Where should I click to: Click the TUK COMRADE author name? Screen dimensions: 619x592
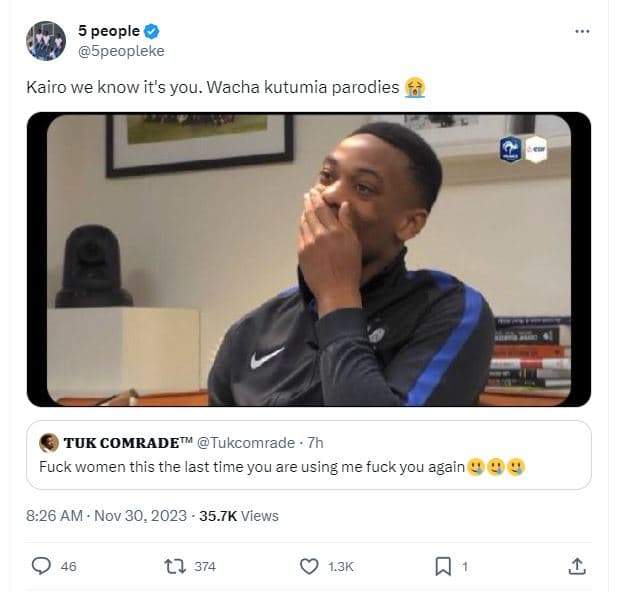[x=129, y=442]
